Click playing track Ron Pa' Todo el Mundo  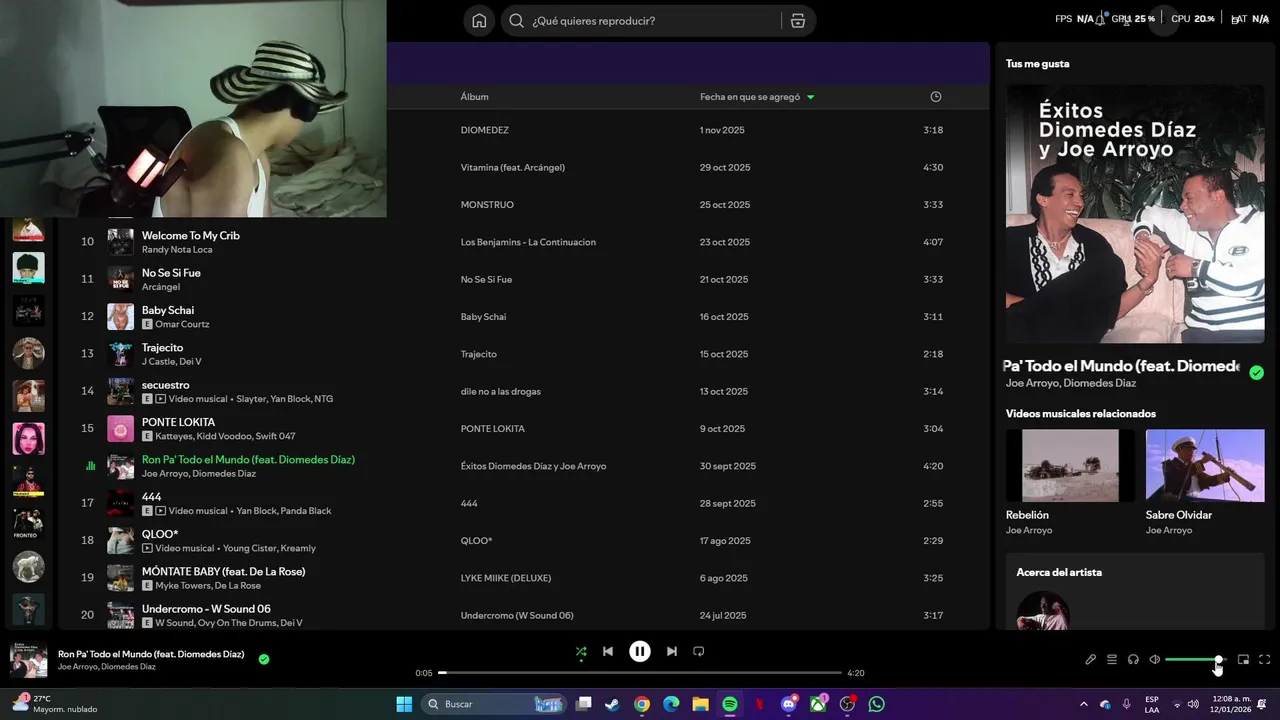(248, 460)
